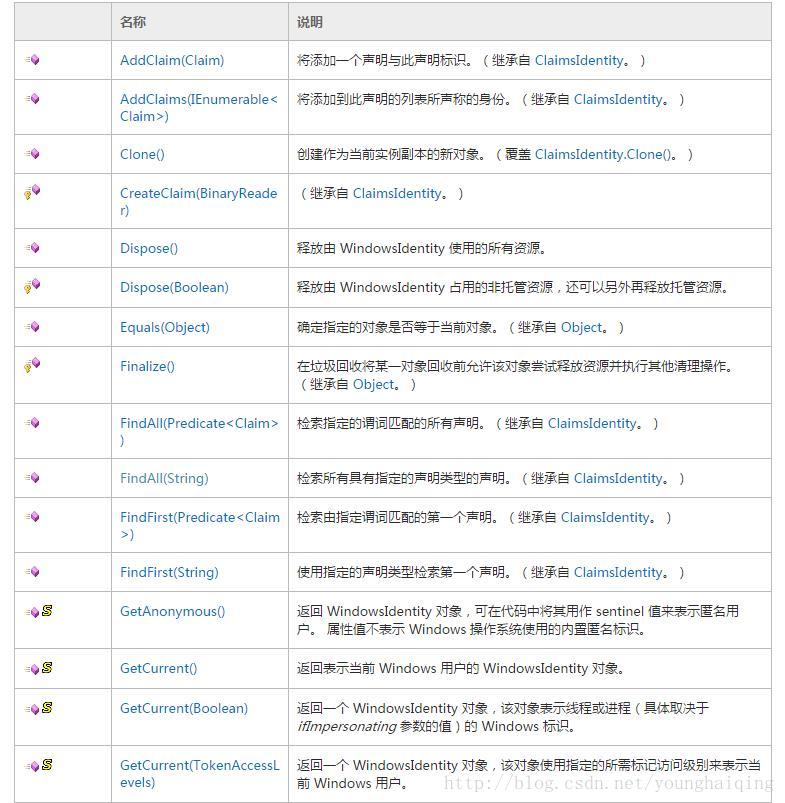Open the GetAnonymous() method link
The width and height of the screenshot is (785, 803).
pos(173,611)
